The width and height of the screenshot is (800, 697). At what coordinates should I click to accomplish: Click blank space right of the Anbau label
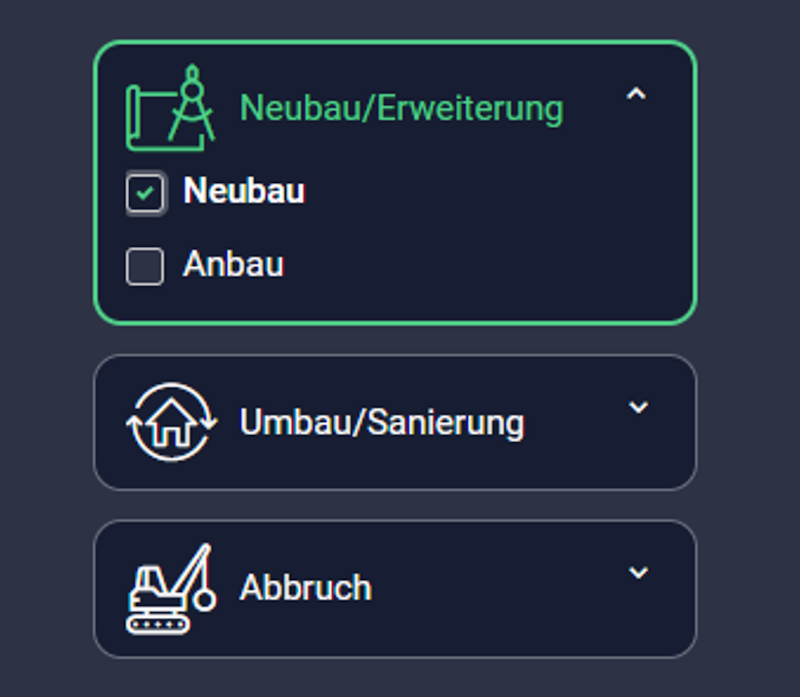[x=485, y=265]
